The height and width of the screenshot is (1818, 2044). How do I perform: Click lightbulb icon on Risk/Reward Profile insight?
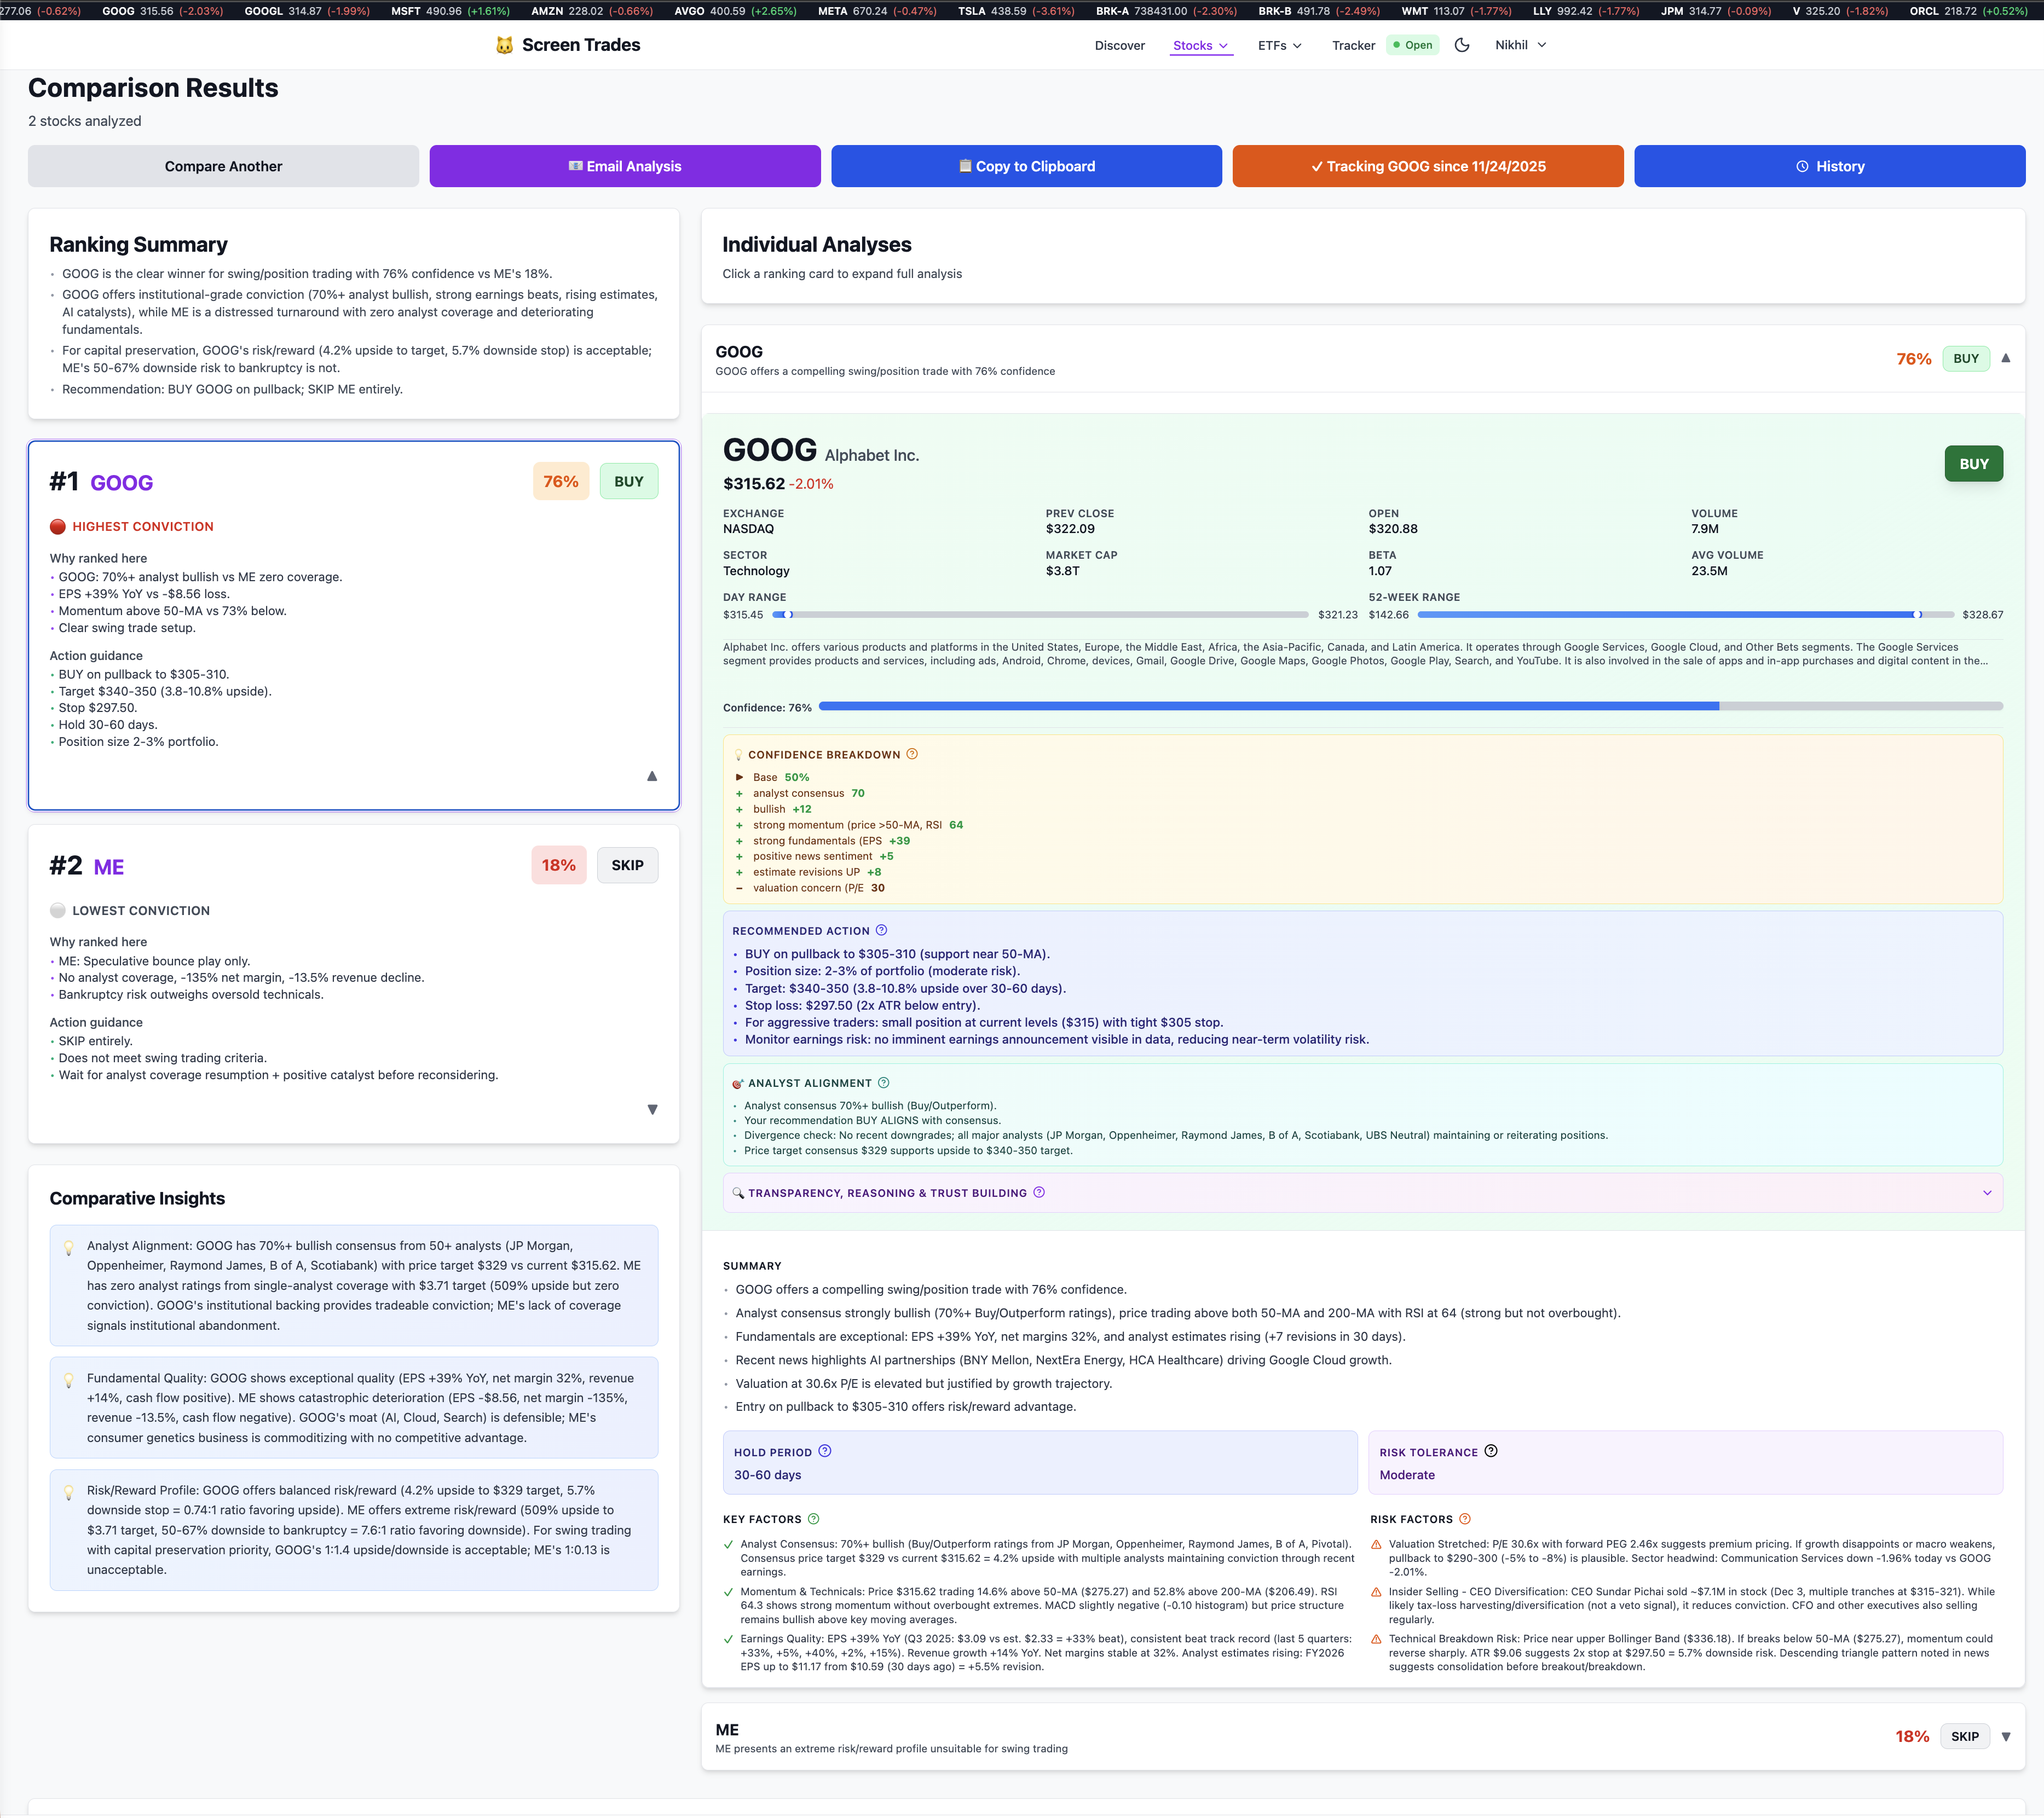tap(69, 1492)
